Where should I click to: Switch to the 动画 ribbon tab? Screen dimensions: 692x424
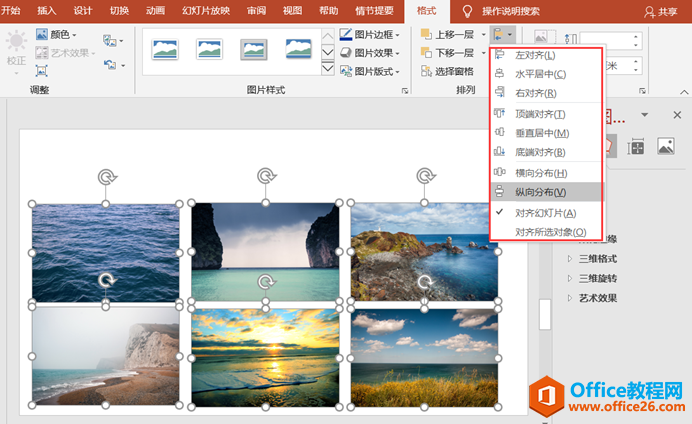point(155,11)
